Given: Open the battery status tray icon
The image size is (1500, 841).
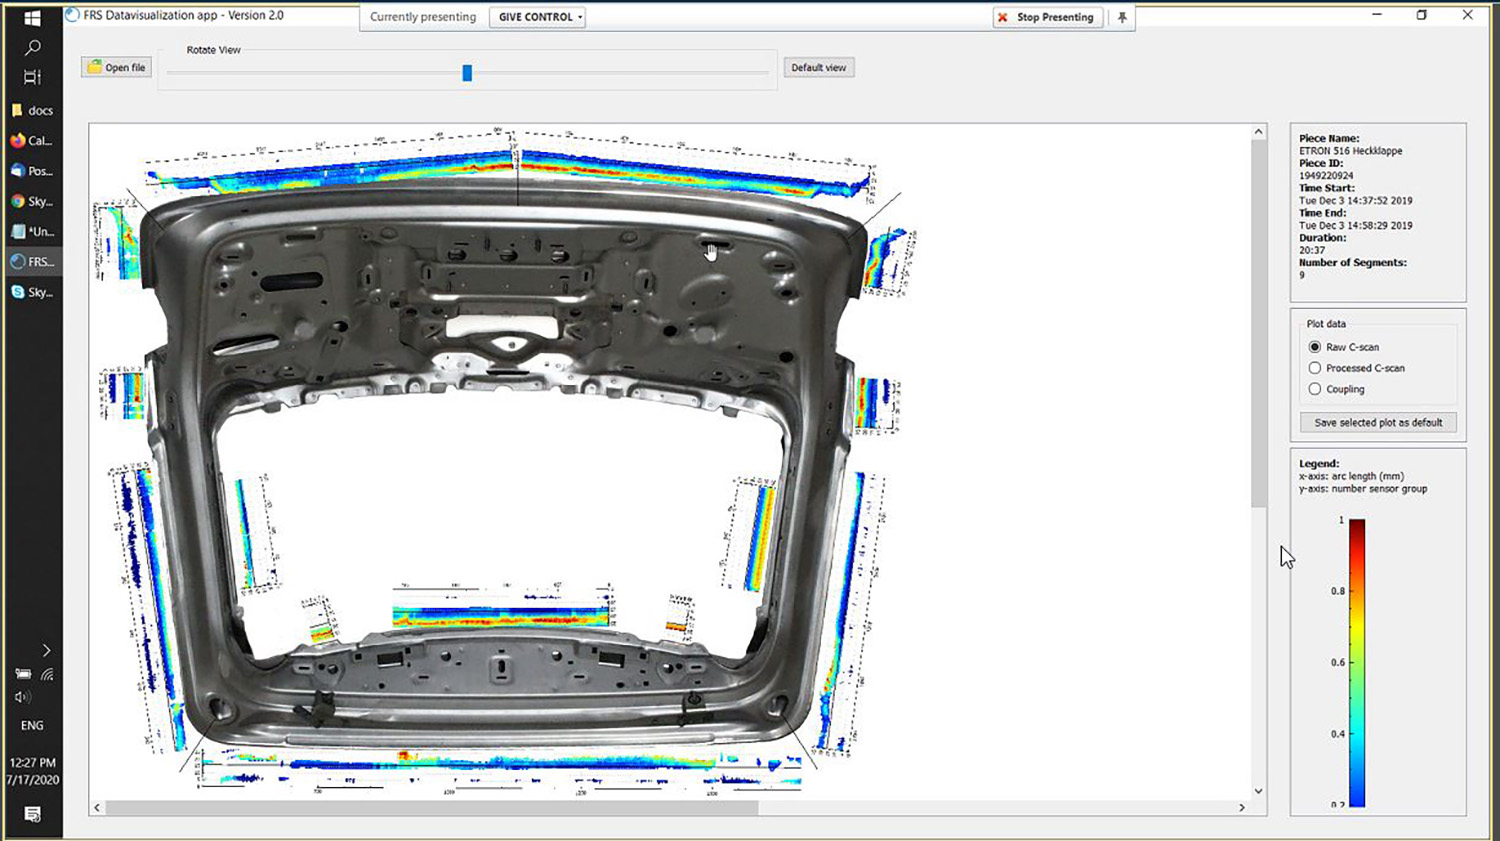Looking at the screenshot, I should [22, 674].
